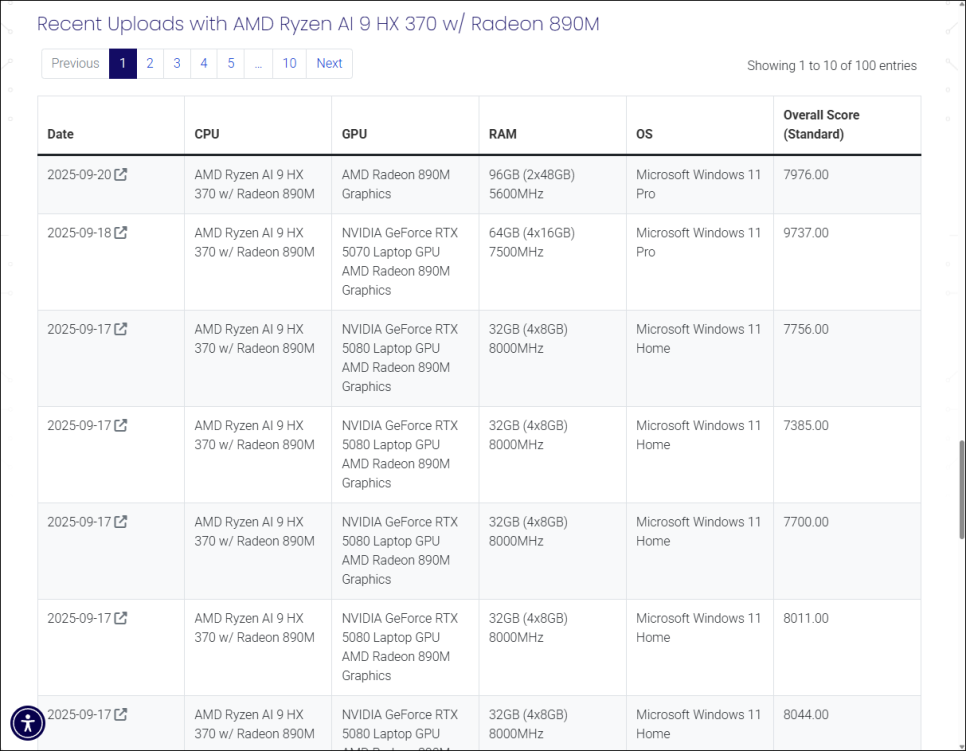Image resolution: width=966 pixels, height=751 pixels.
Task: Click external link icon in 7700.00 score row
Action: pos(121,522)
